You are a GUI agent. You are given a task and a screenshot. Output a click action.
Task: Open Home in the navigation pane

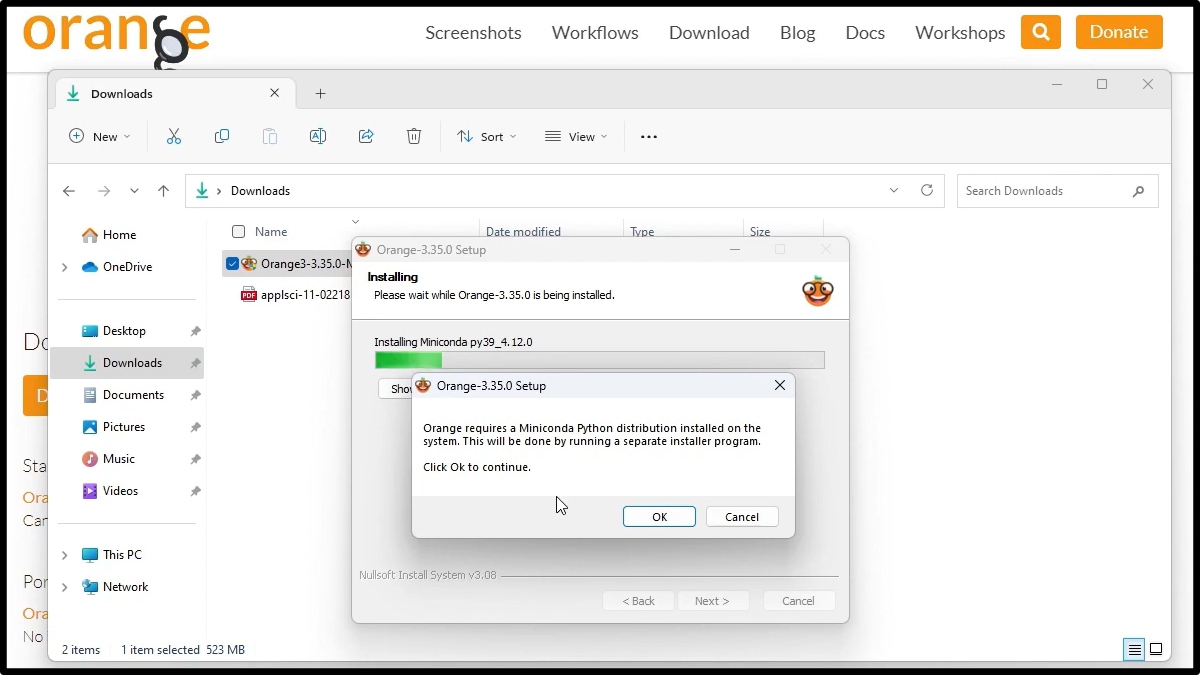click(x=119, y=235)
